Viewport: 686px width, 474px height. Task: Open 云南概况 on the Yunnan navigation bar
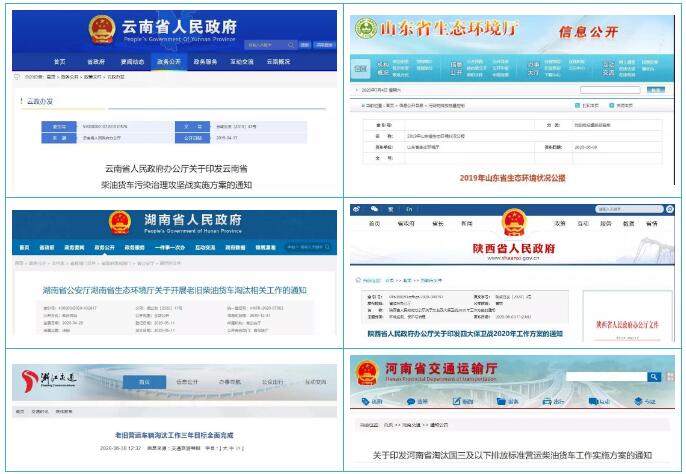pos(278,62)
